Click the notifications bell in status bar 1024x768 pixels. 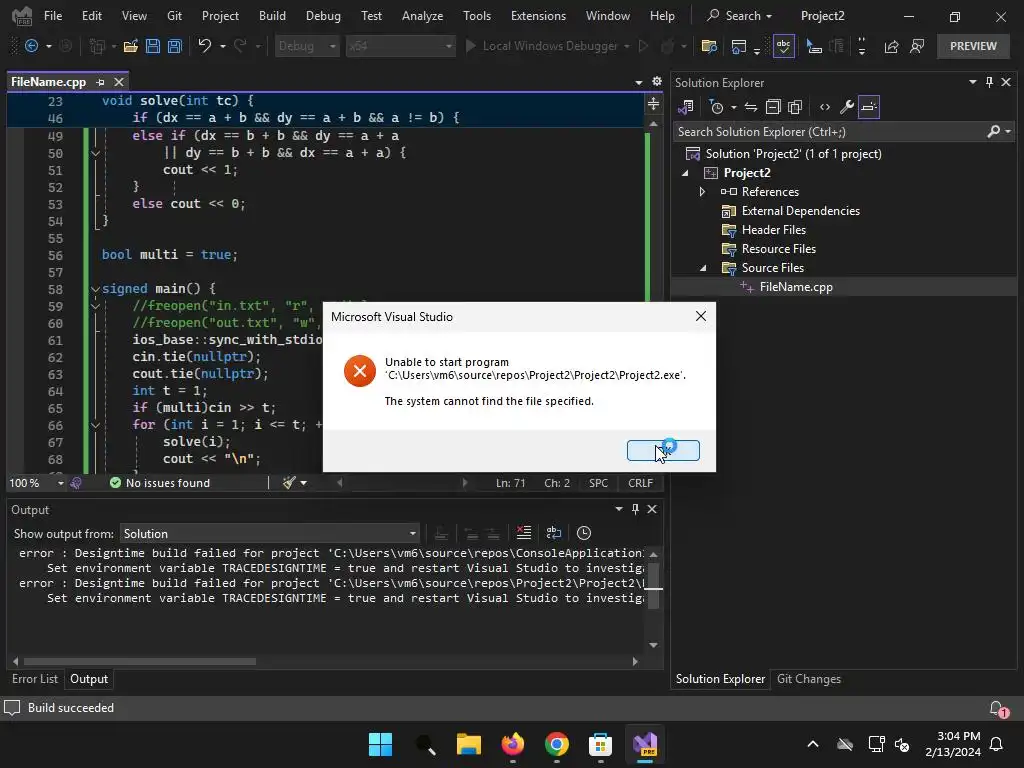tap(997, 709)
